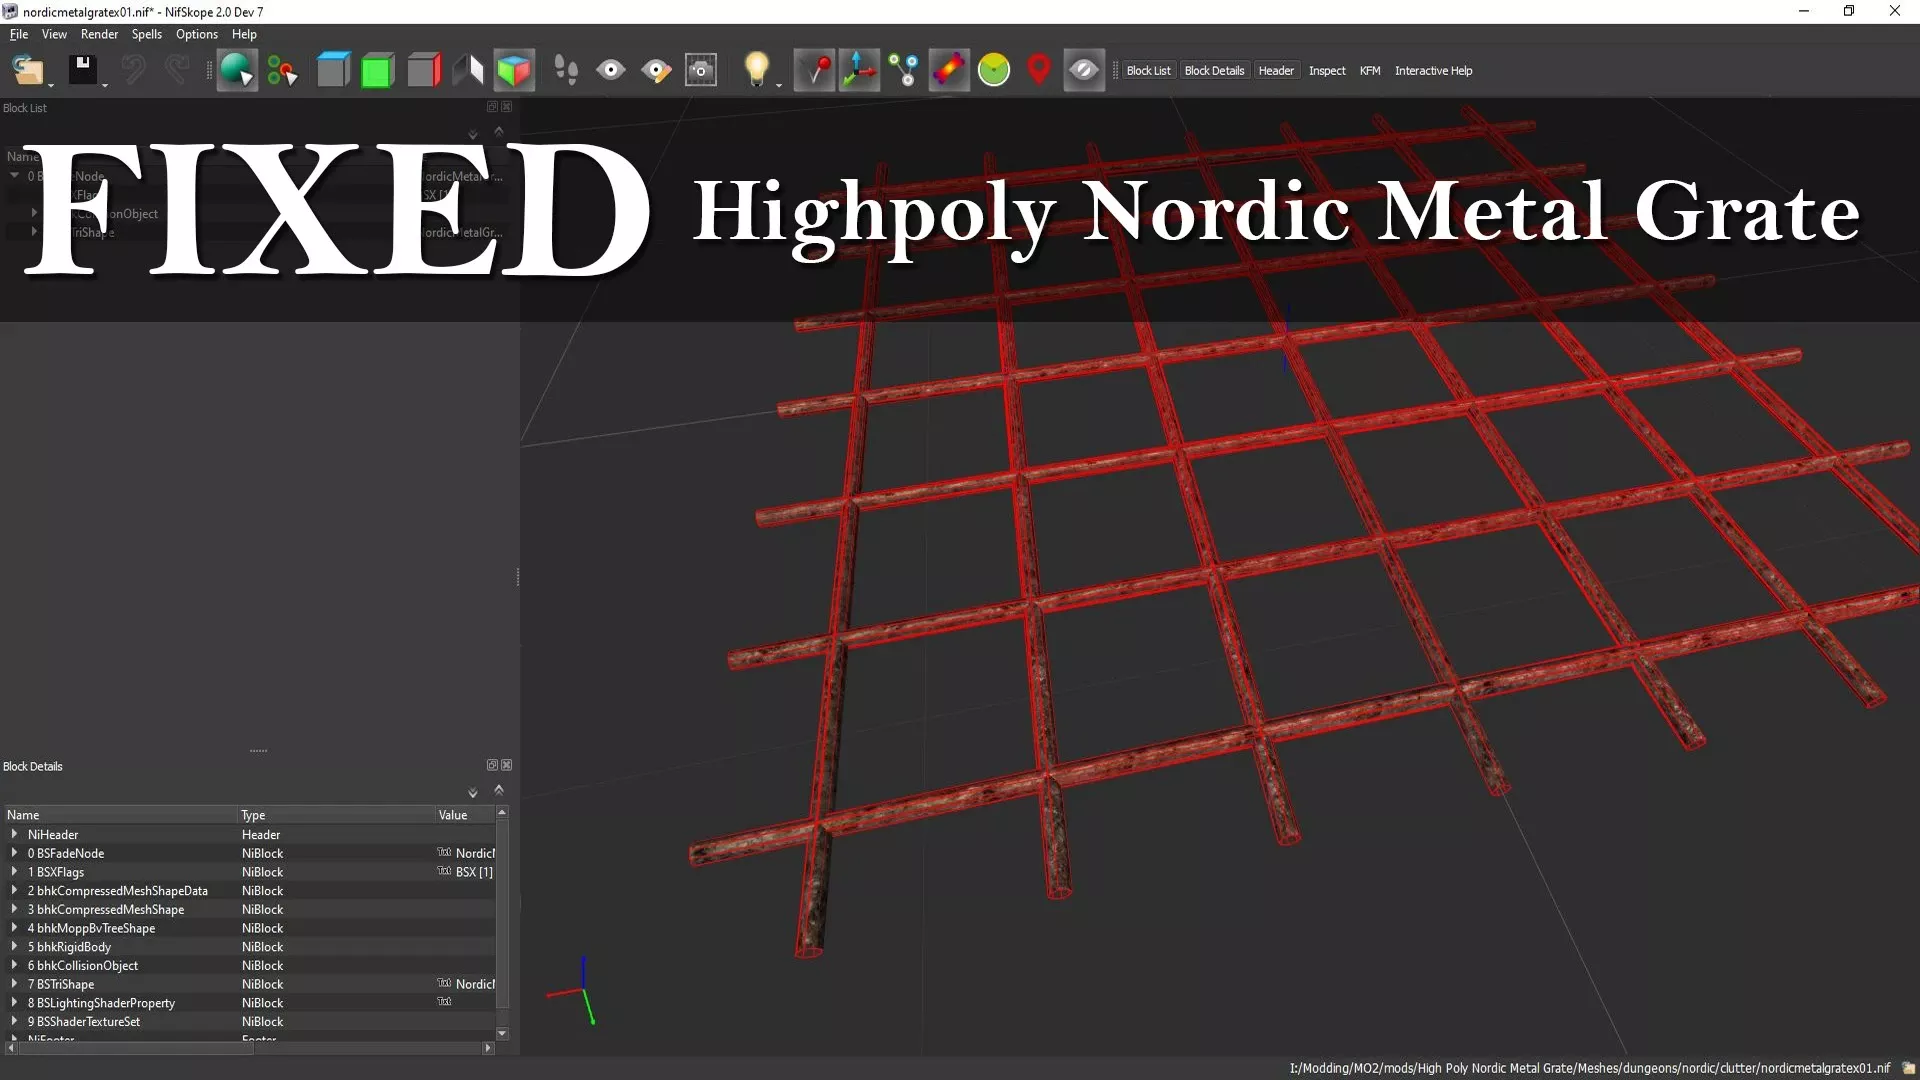This screenshot has width=1920, height=1080.
Task: Open the Spells menu
Action: click(146, 34)
